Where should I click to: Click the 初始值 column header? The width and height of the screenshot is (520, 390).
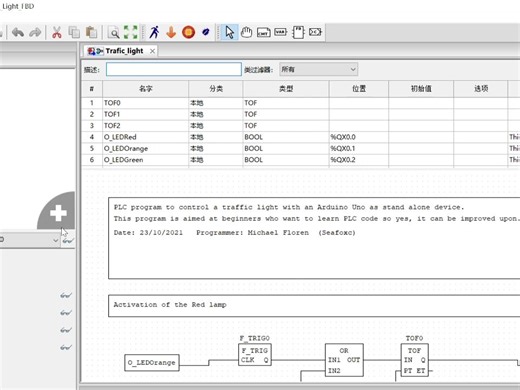pyautogui.click(x=421, y=89)
